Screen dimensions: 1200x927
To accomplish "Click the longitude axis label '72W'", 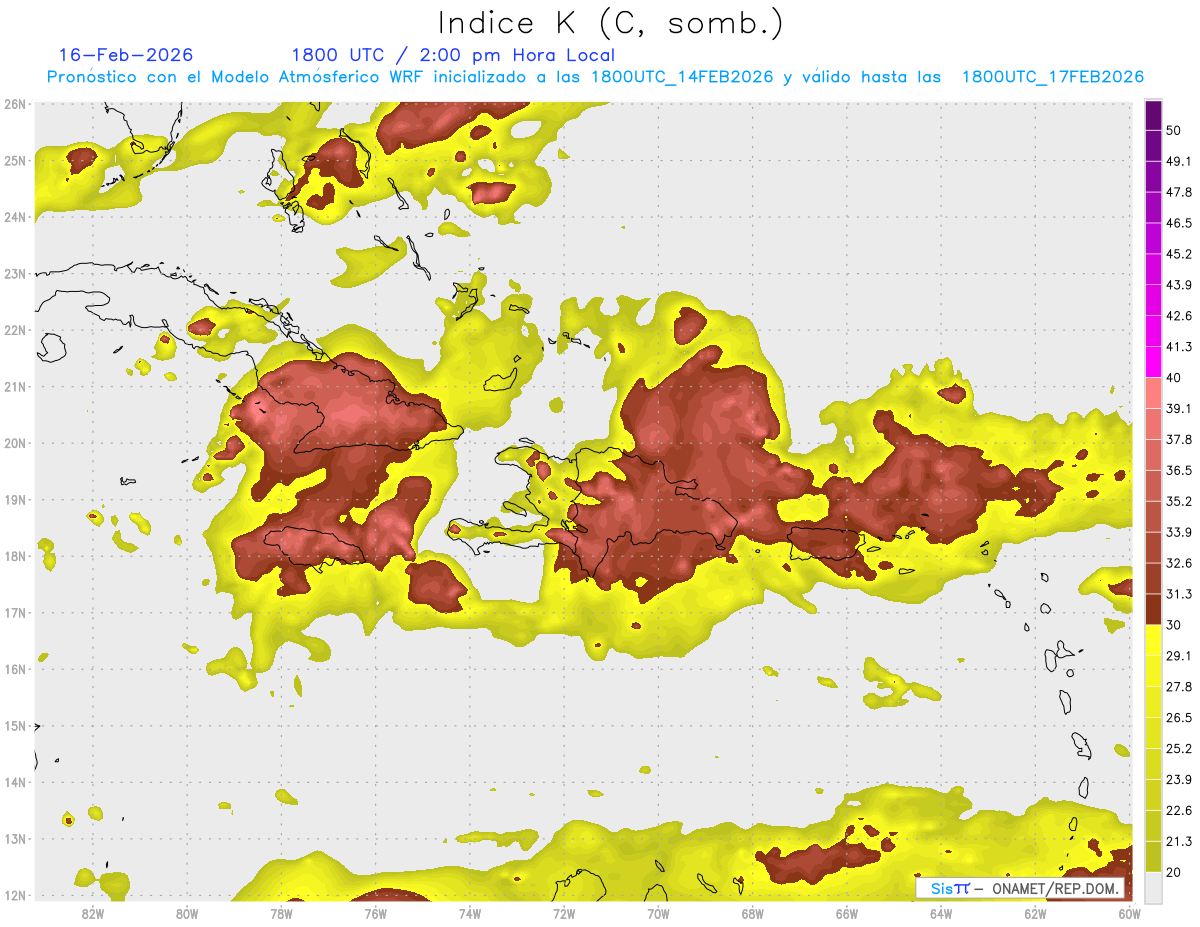I will tap(564, 913).
